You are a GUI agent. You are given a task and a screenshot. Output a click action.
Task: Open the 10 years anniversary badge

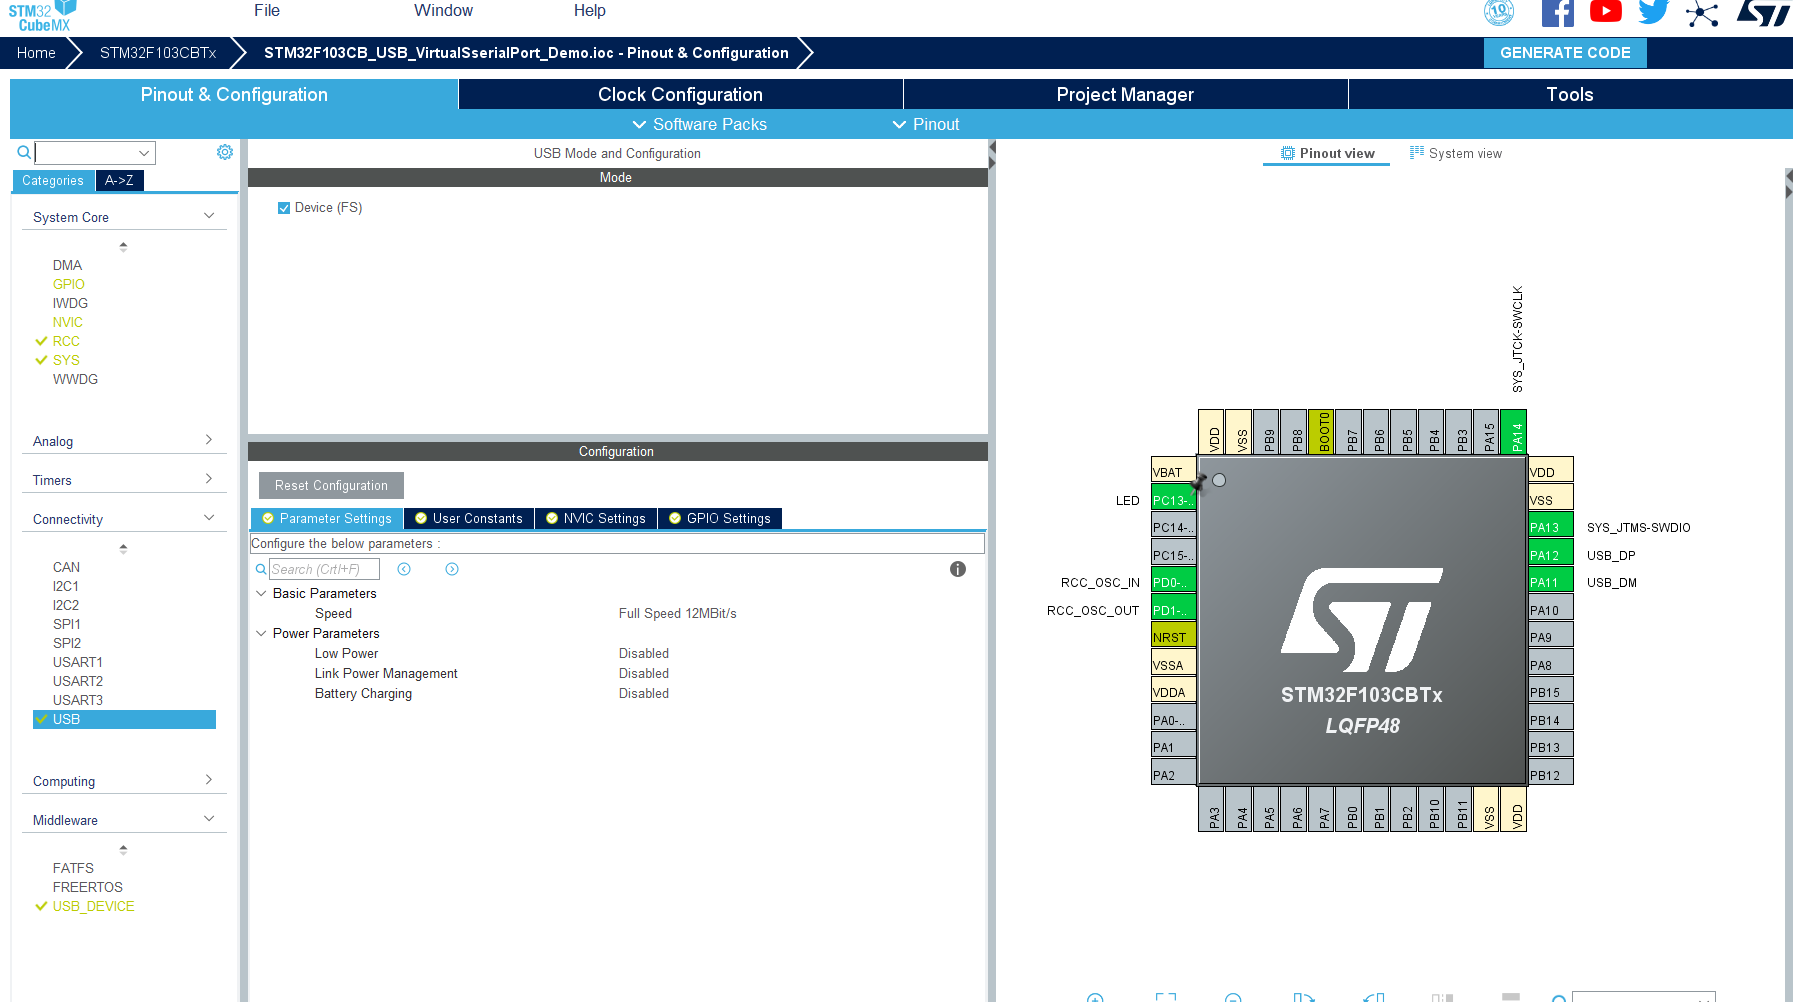[1498, 12]
